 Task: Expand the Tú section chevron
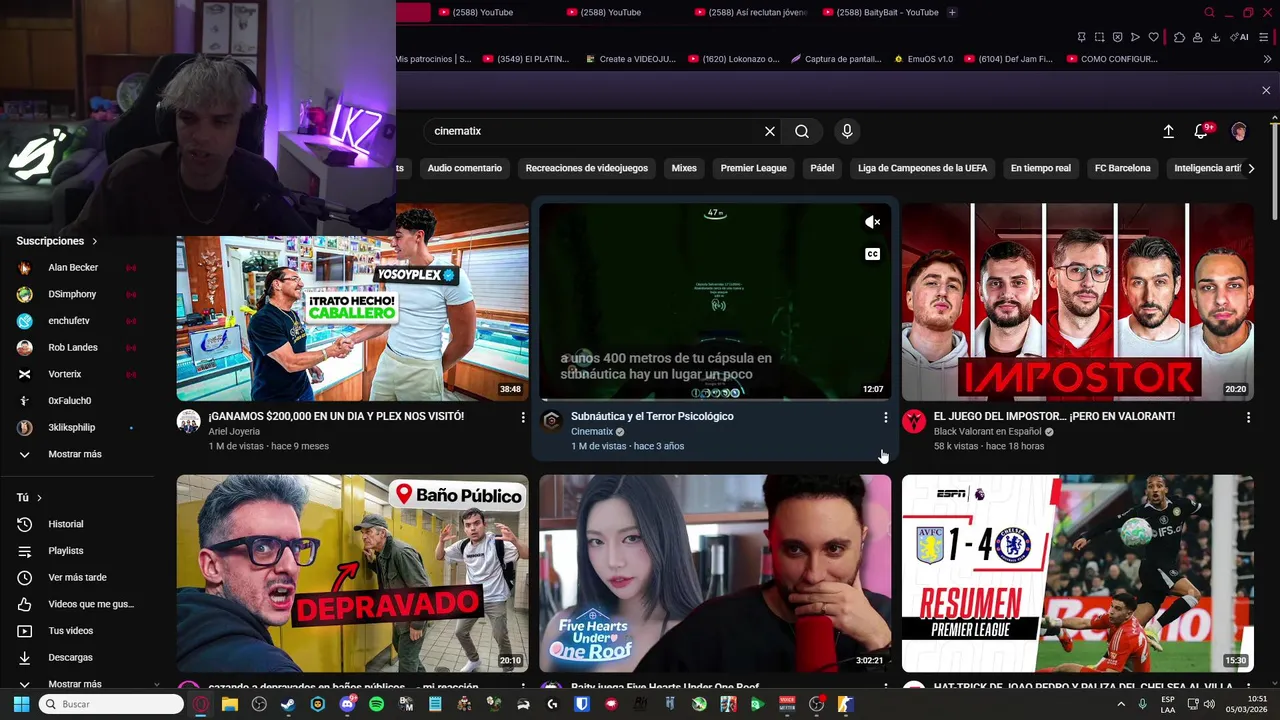(x=39, y=497)
